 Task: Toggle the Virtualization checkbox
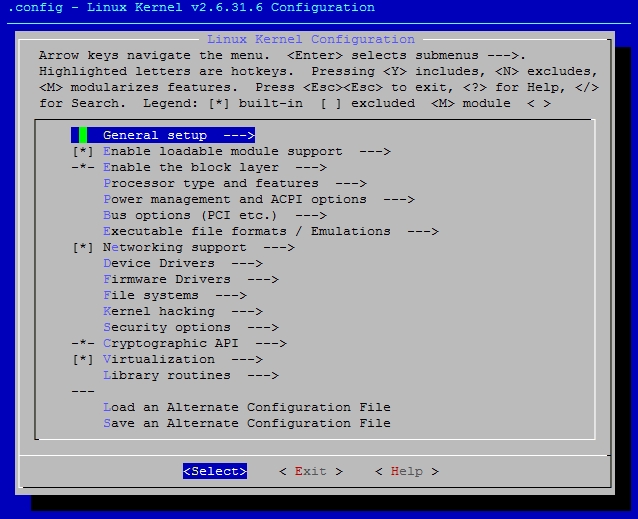point(83,360)
